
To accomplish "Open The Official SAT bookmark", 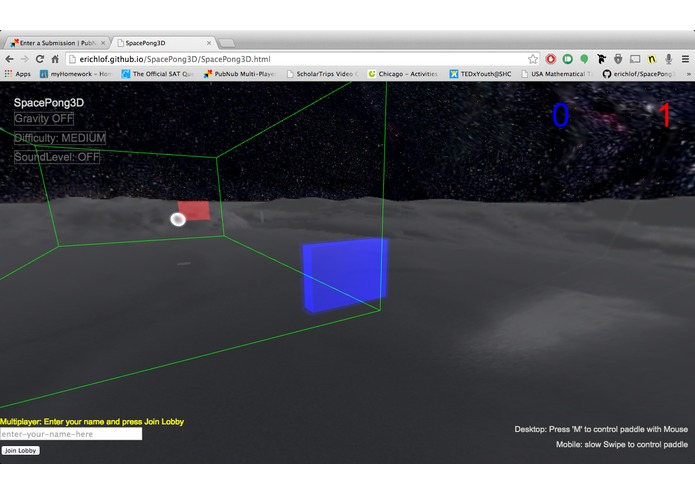I will [157, 74].
